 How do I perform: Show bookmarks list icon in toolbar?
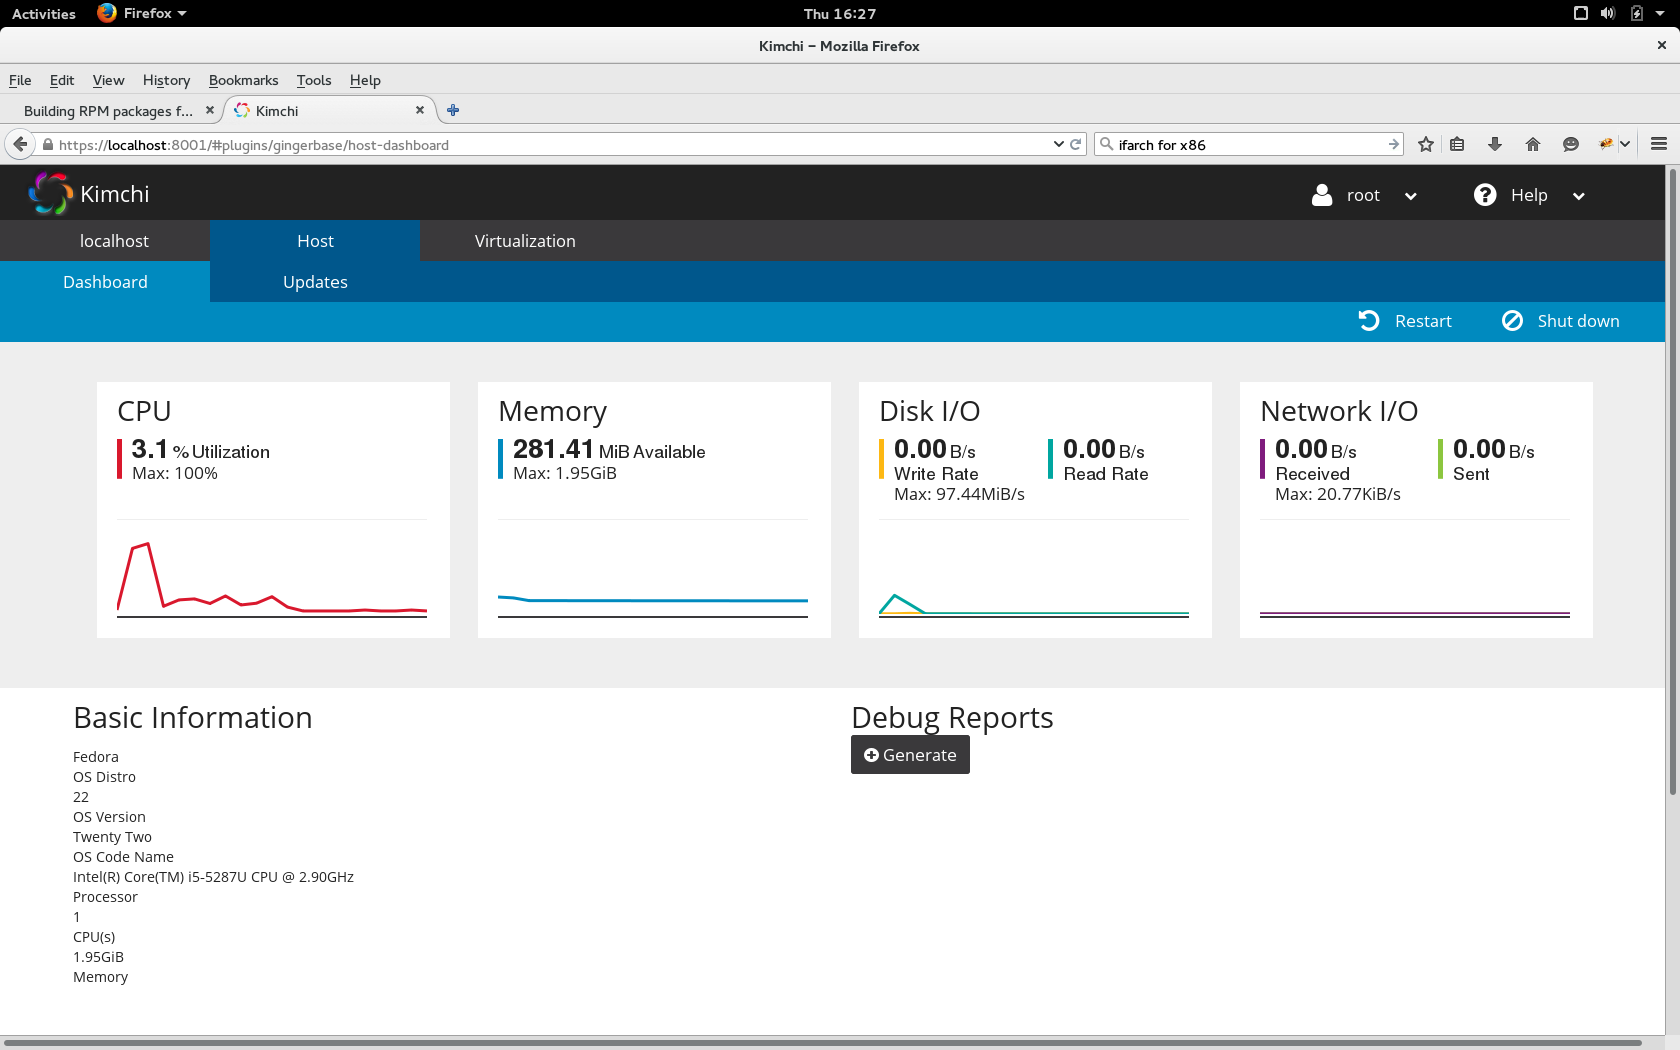click(1457, 144)
